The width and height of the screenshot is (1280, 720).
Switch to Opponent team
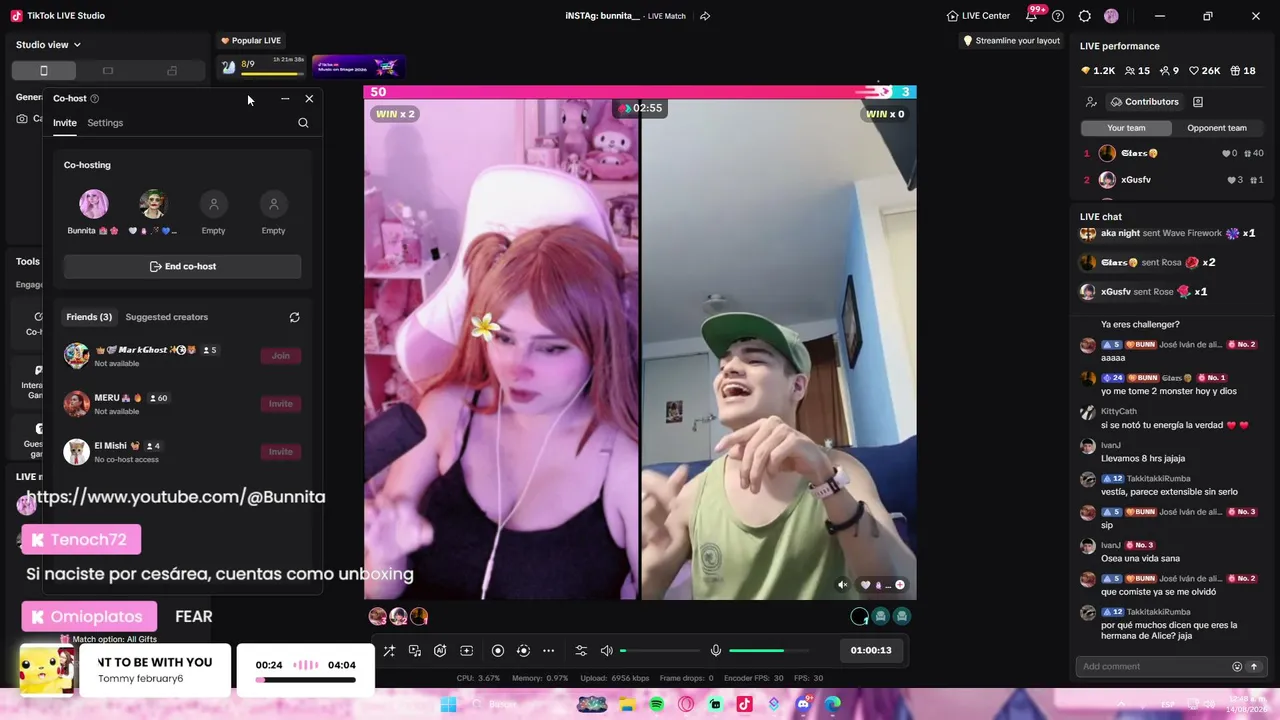pyautogui.click(x=1217, y=128)
